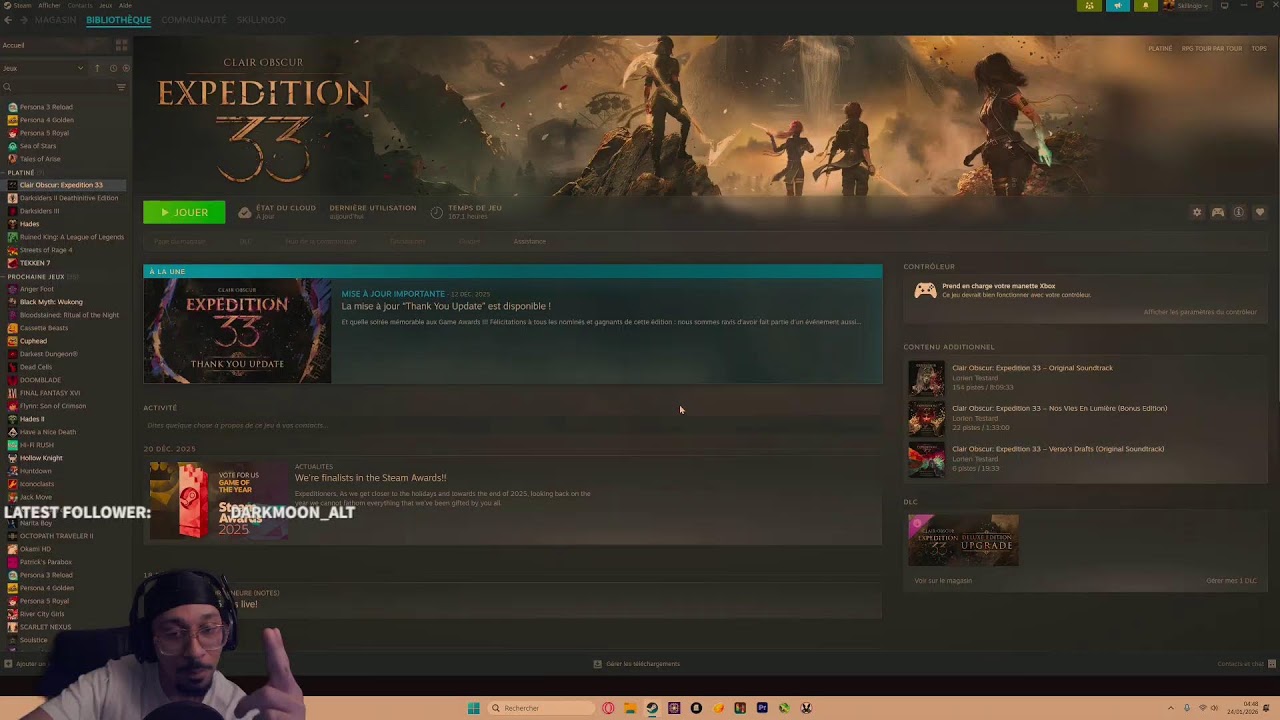Click the green friends icon in top bar
Viewport: 1280px width, 720px height.
[x=1089, y=6]
